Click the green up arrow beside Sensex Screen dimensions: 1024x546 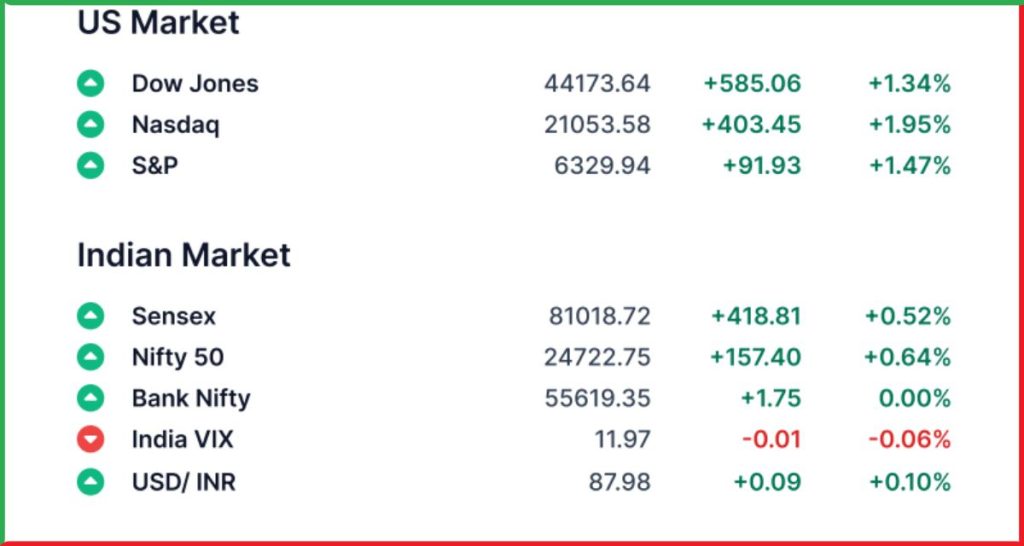(90, 316)
